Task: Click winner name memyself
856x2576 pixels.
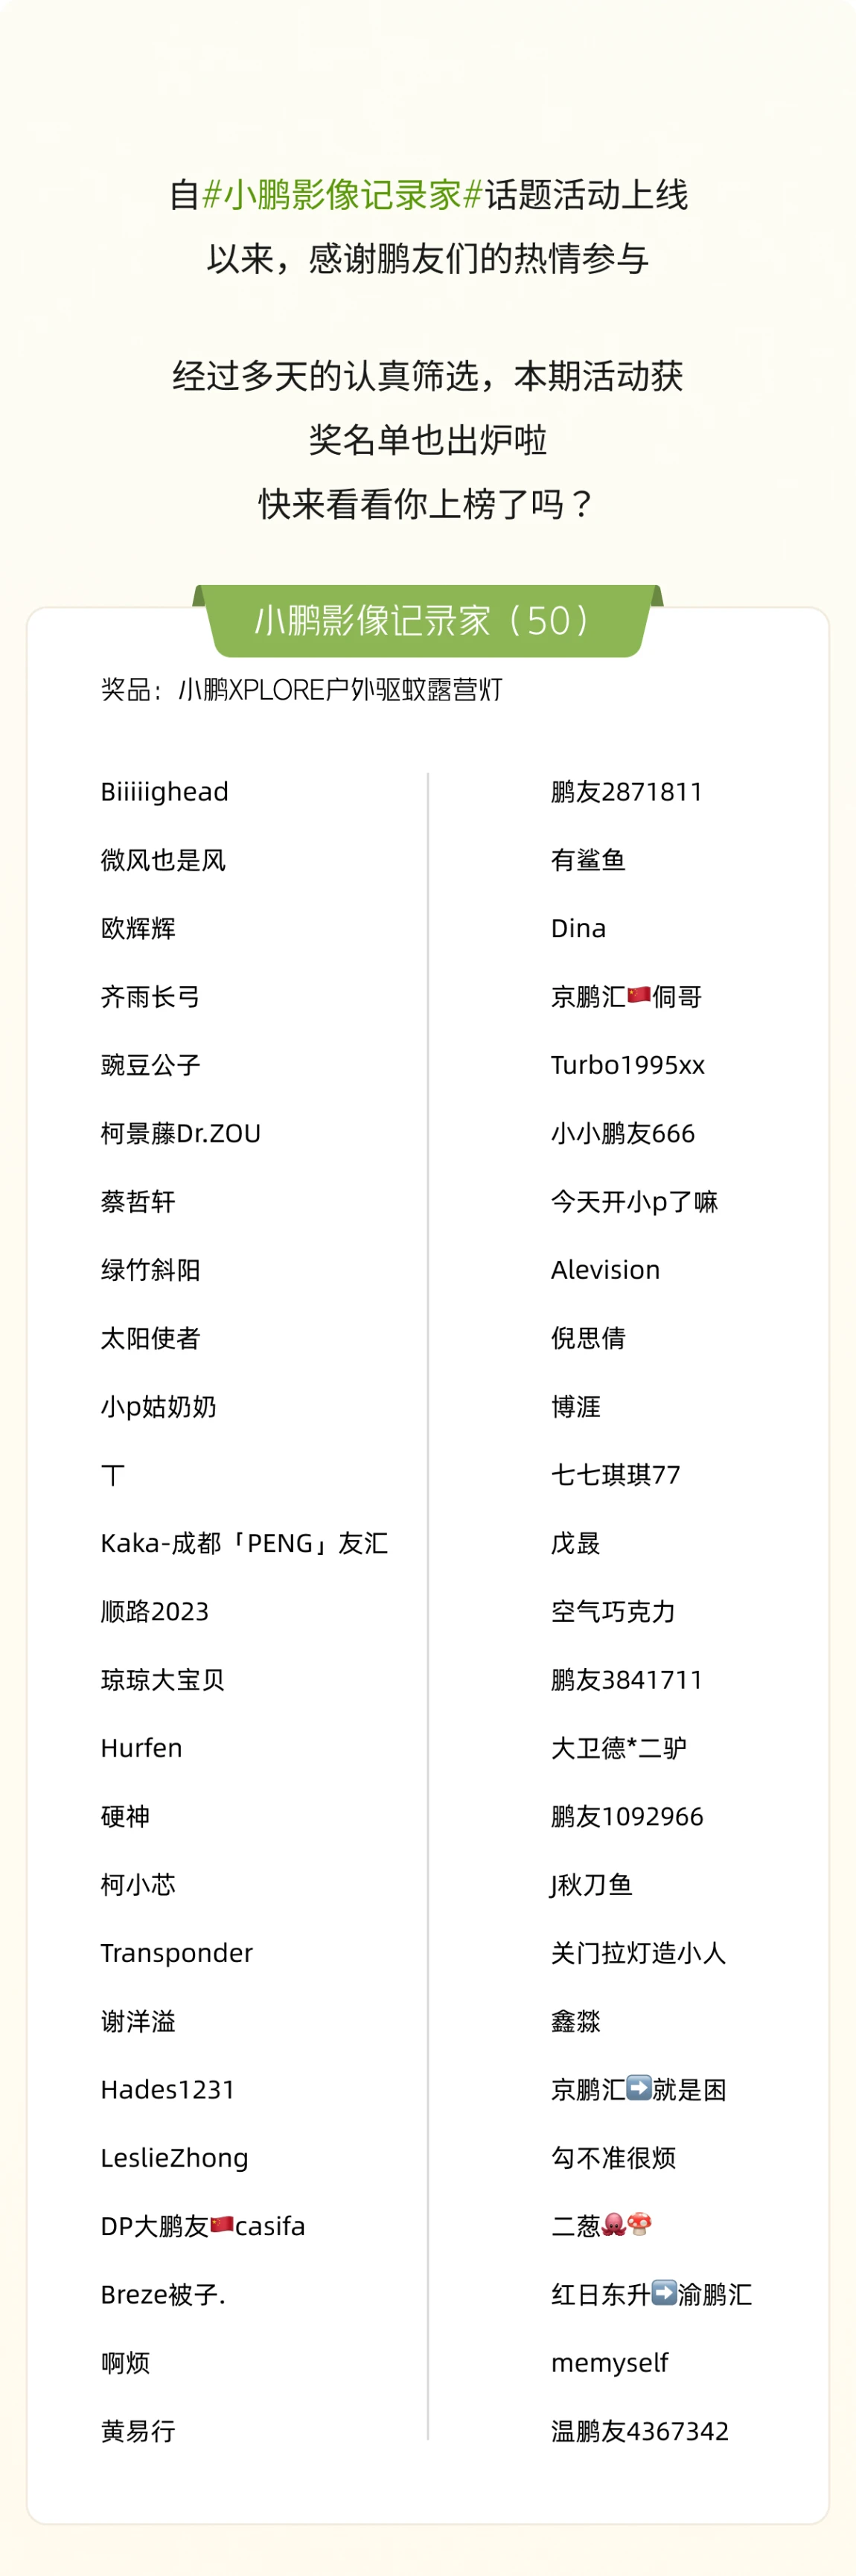Action: click(610, 2363)
